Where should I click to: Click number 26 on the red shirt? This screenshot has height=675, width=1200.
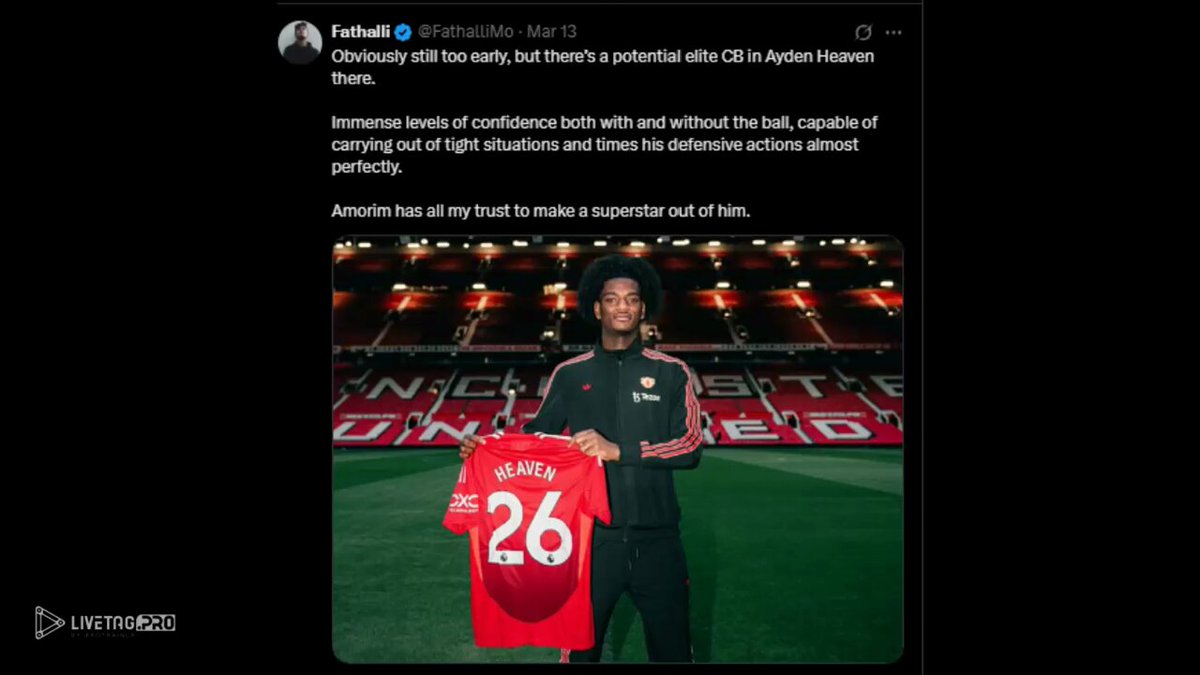coord(530,527)
